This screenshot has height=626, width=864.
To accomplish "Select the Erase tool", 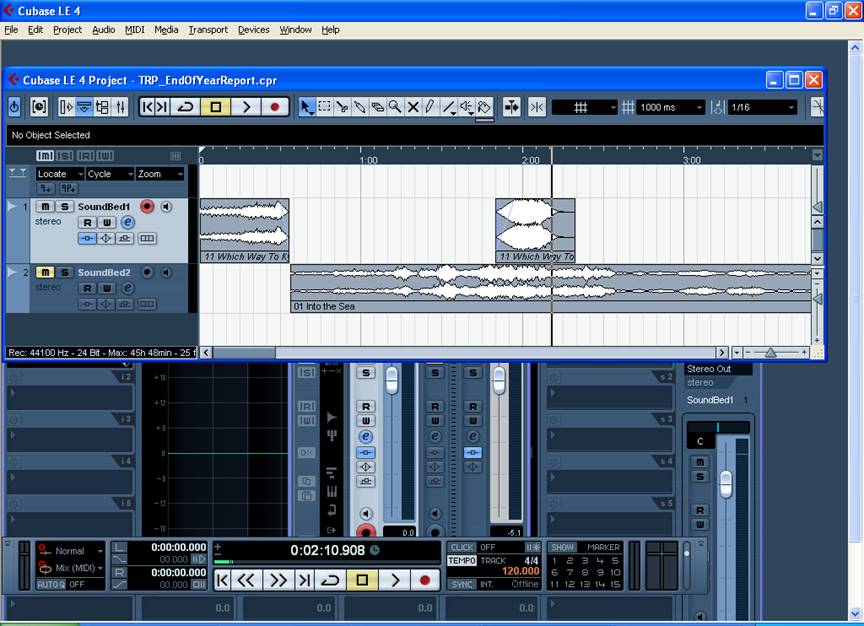I will [x=377, y=107].
